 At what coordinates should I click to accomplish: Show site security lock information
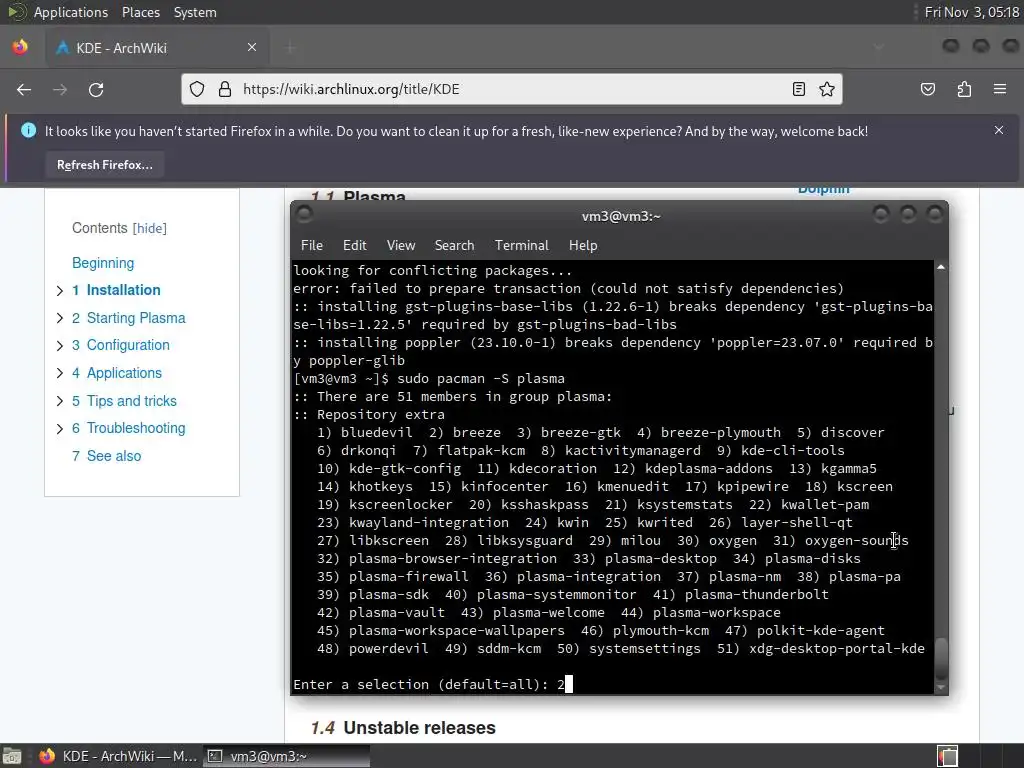coord(225,89)
